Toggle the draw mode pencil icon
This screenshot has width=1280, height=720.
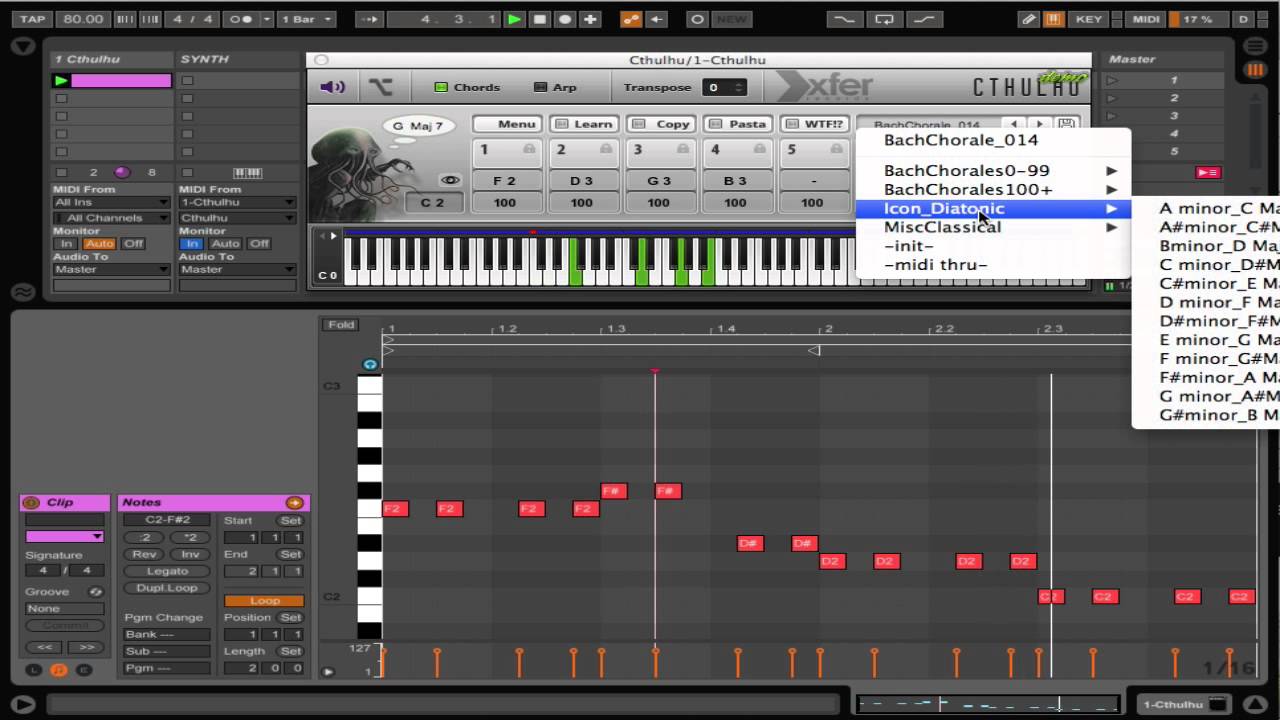coord(1029,19)
